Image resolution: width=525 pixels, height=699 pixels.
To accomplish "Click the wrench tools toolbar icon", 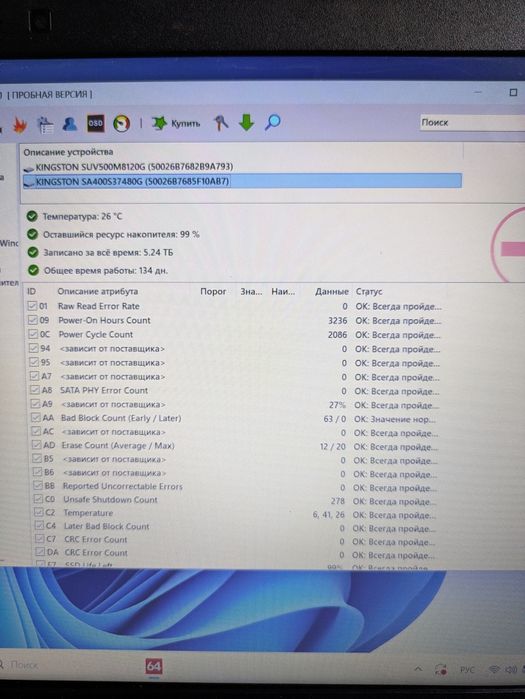I will pyautogui.click(x=221, y=122).
